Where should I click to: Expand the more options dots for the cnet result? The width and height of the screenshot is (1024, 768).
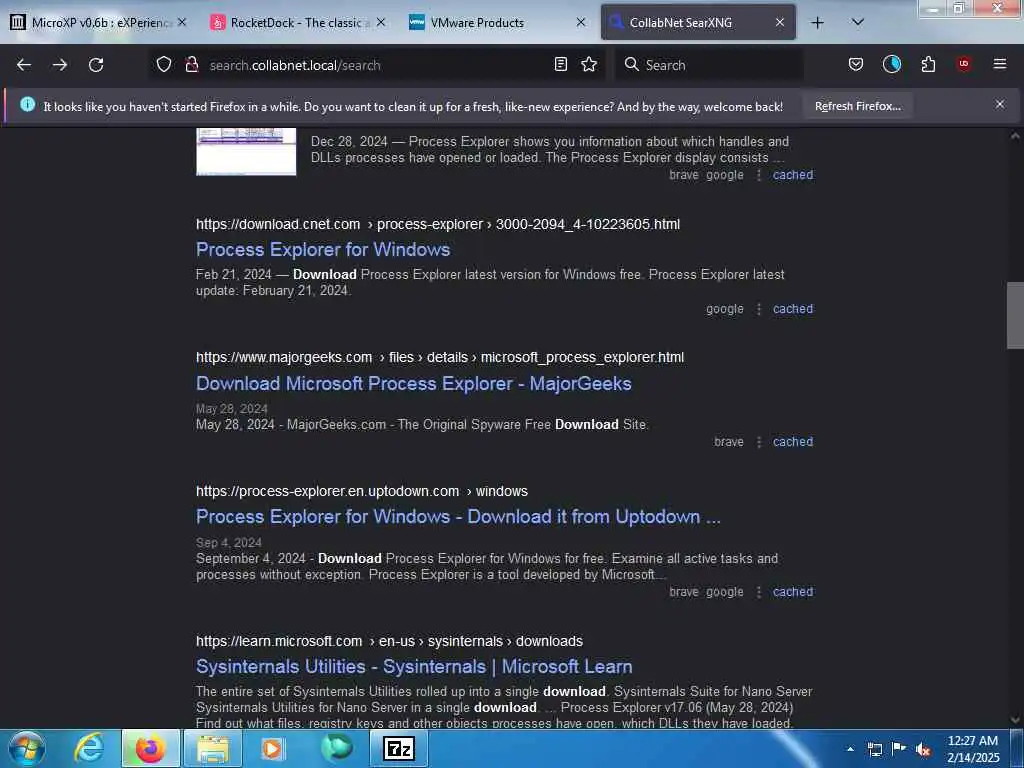click(x=758, y=309)
